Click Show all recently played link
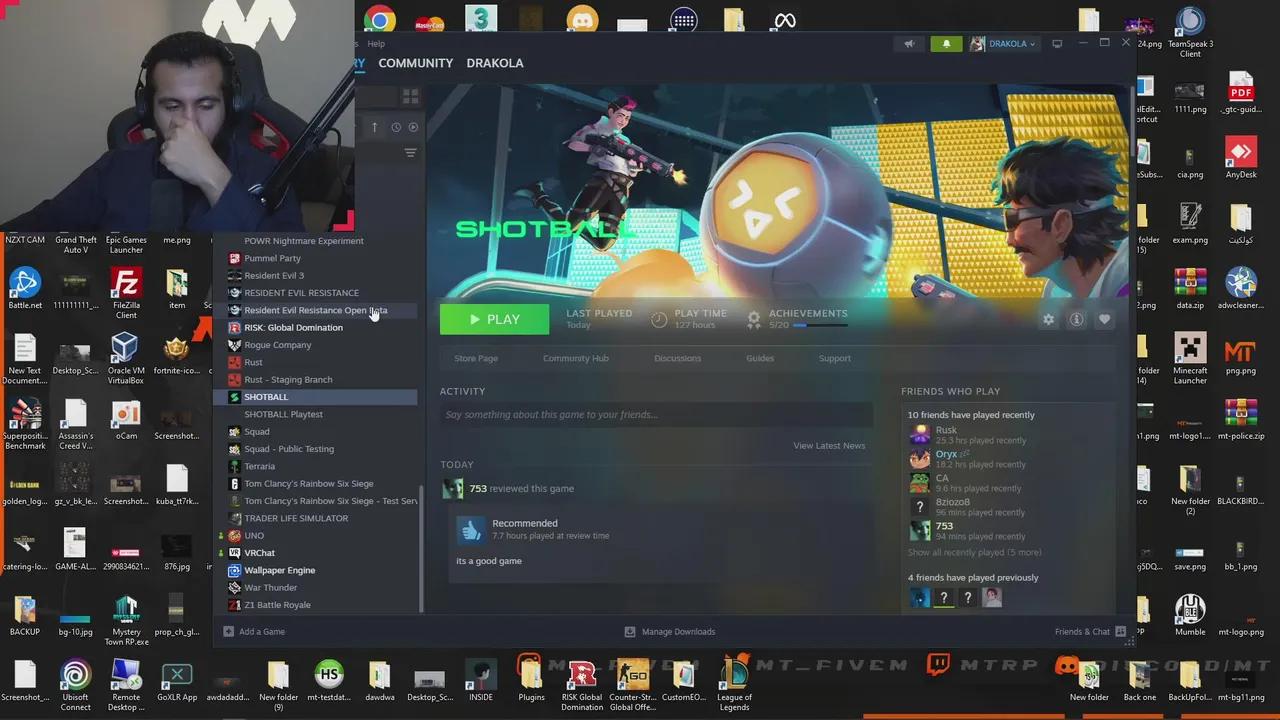 click(x=974, y=552)
